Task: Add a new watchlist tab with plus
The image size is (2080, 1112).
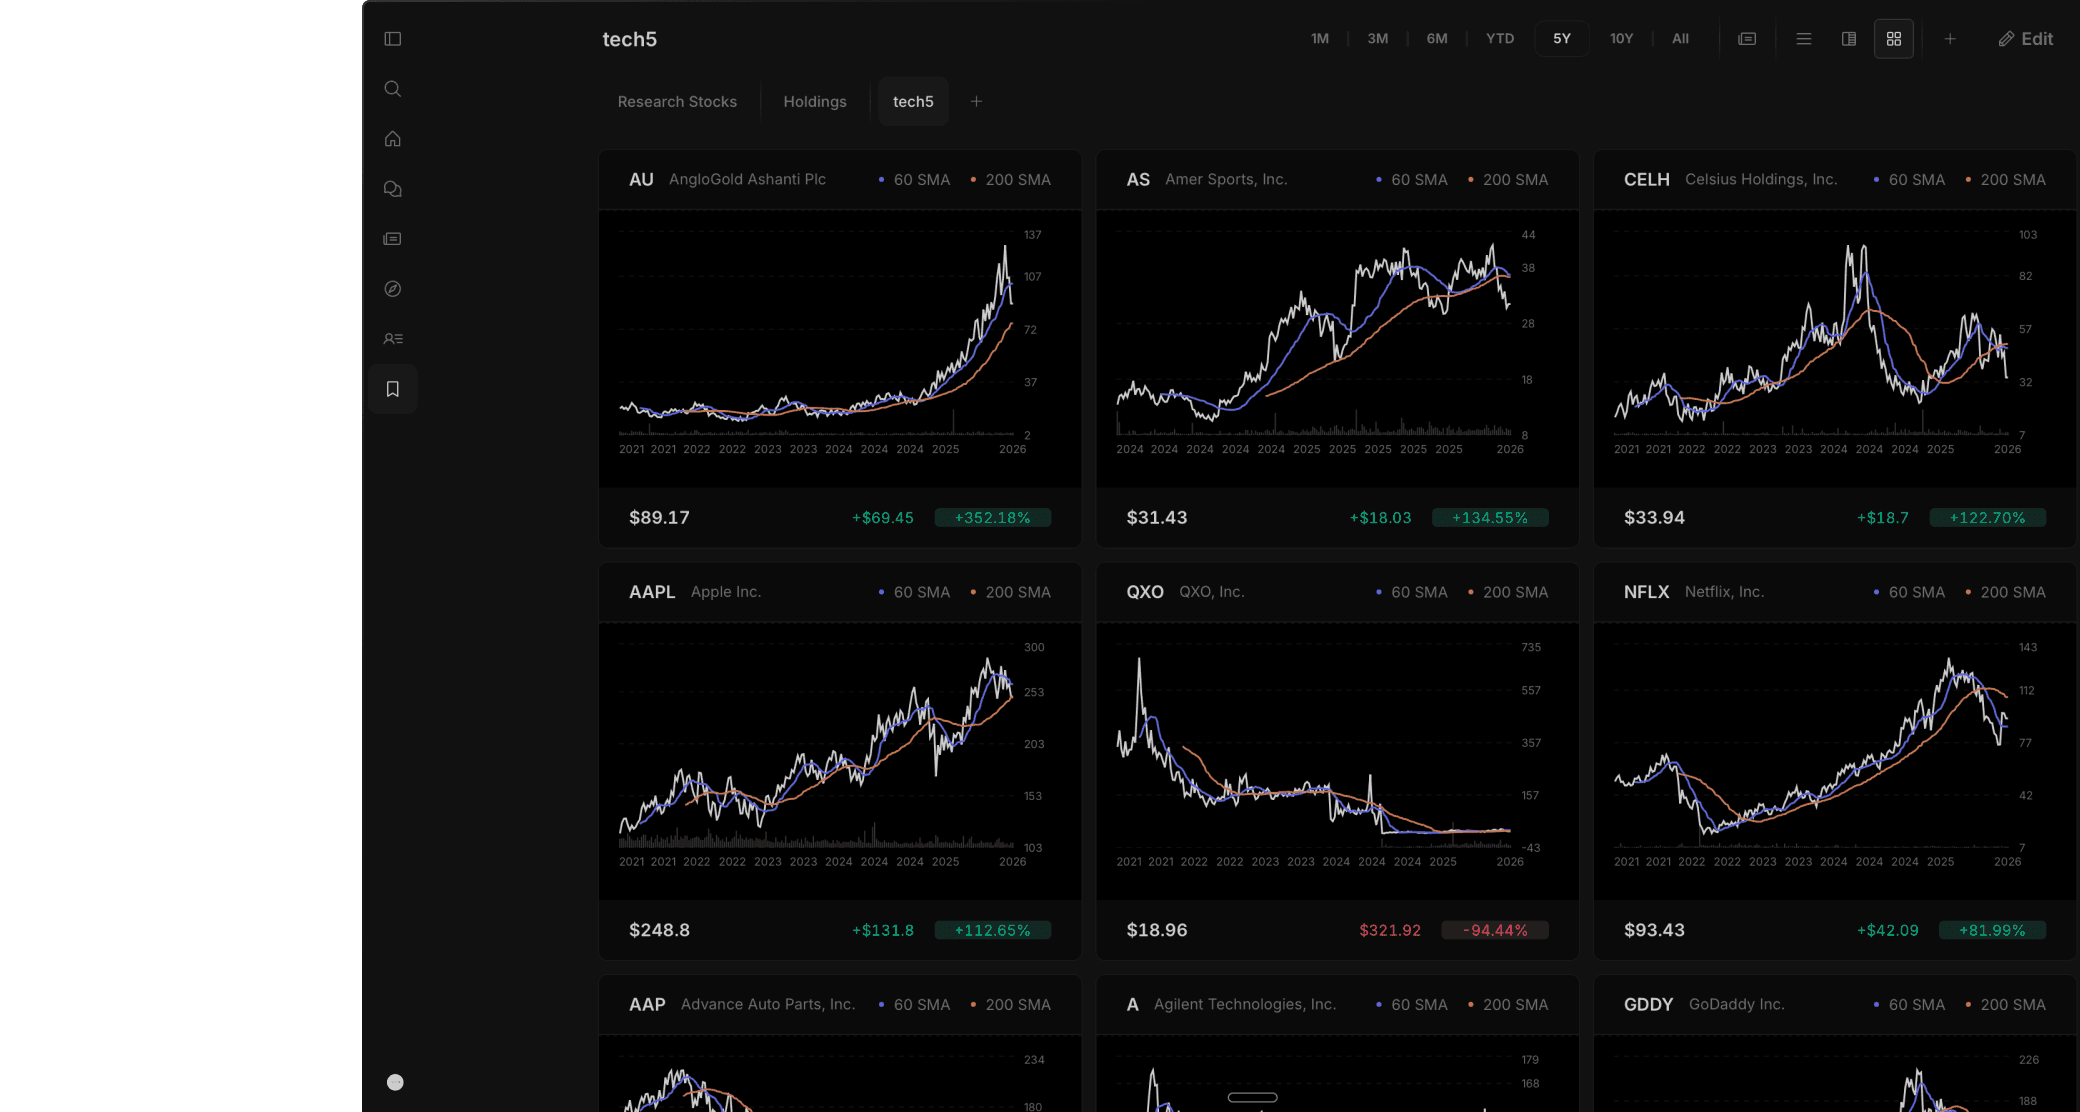Action: coord(976,102)
